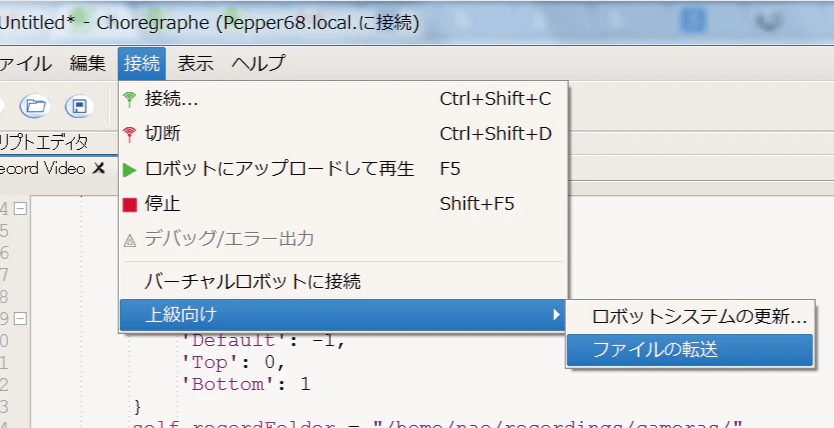Open the ヘルプ menu
Viewport: 834px width, 428px height.
click(258, 64)
